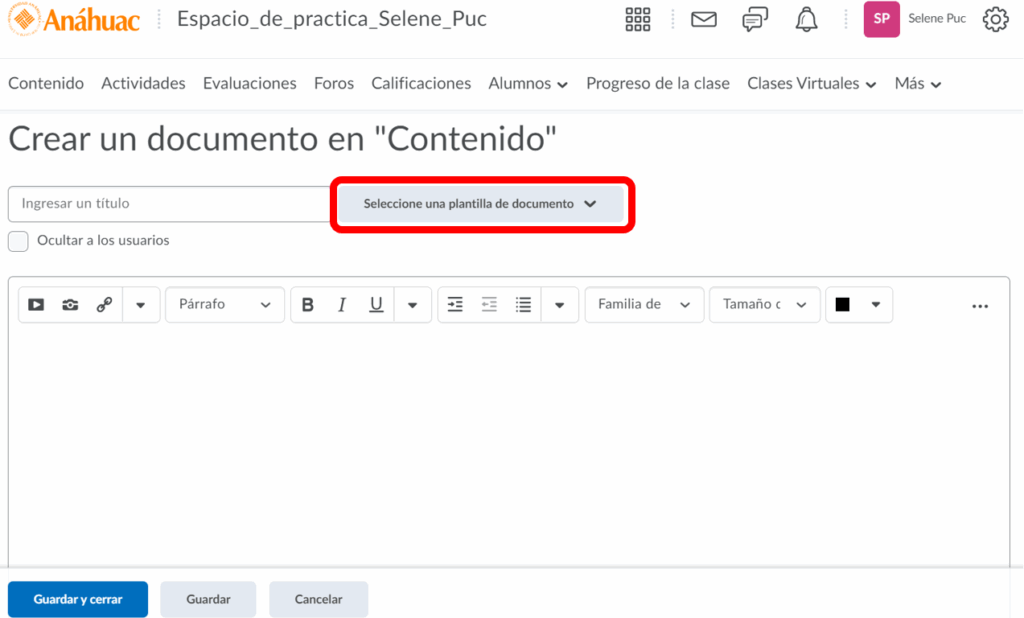Open the message alerts envelope icon
The width and height of the screenshot is (1024, 618).
[x=704, y=19]
